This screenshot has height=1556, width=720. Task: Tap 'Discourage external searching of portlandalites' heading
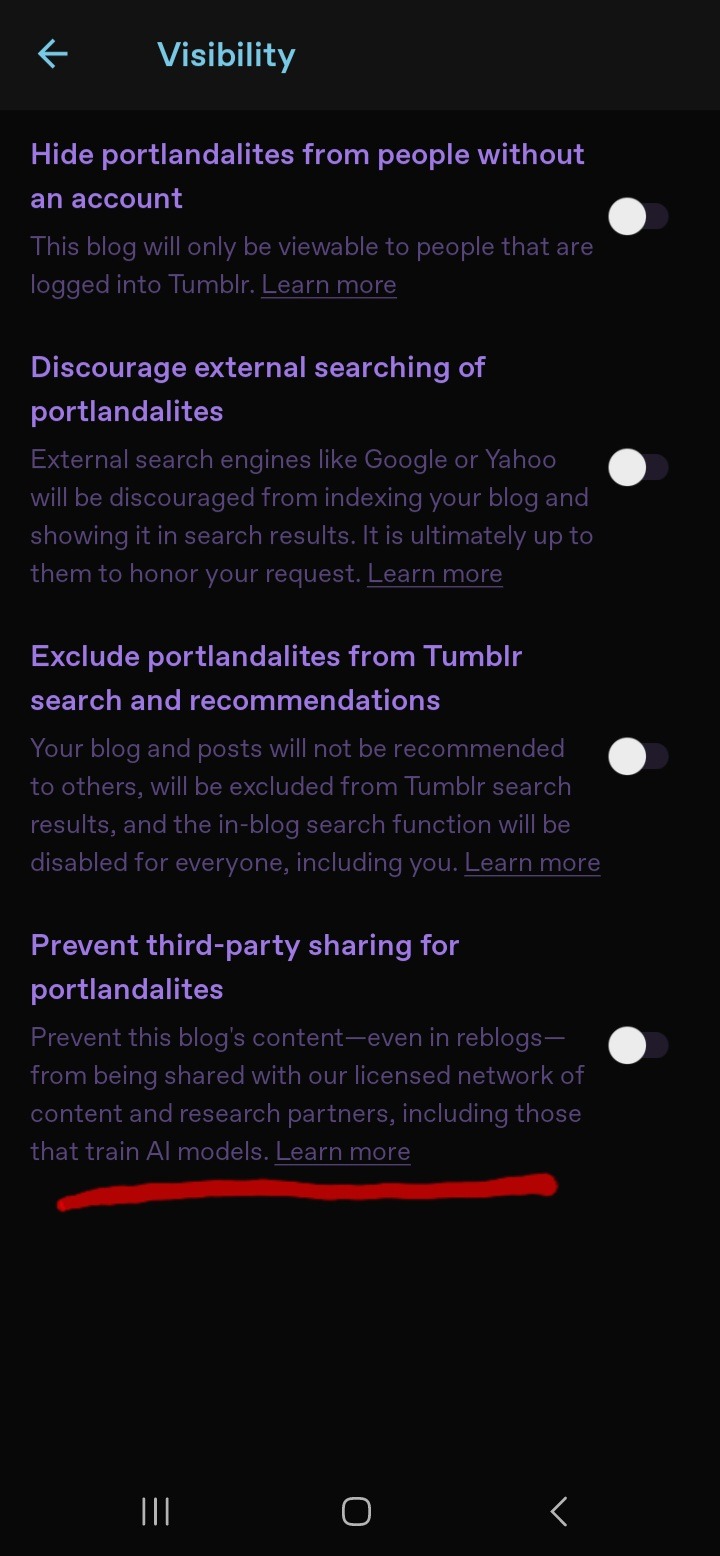(258, 389)
